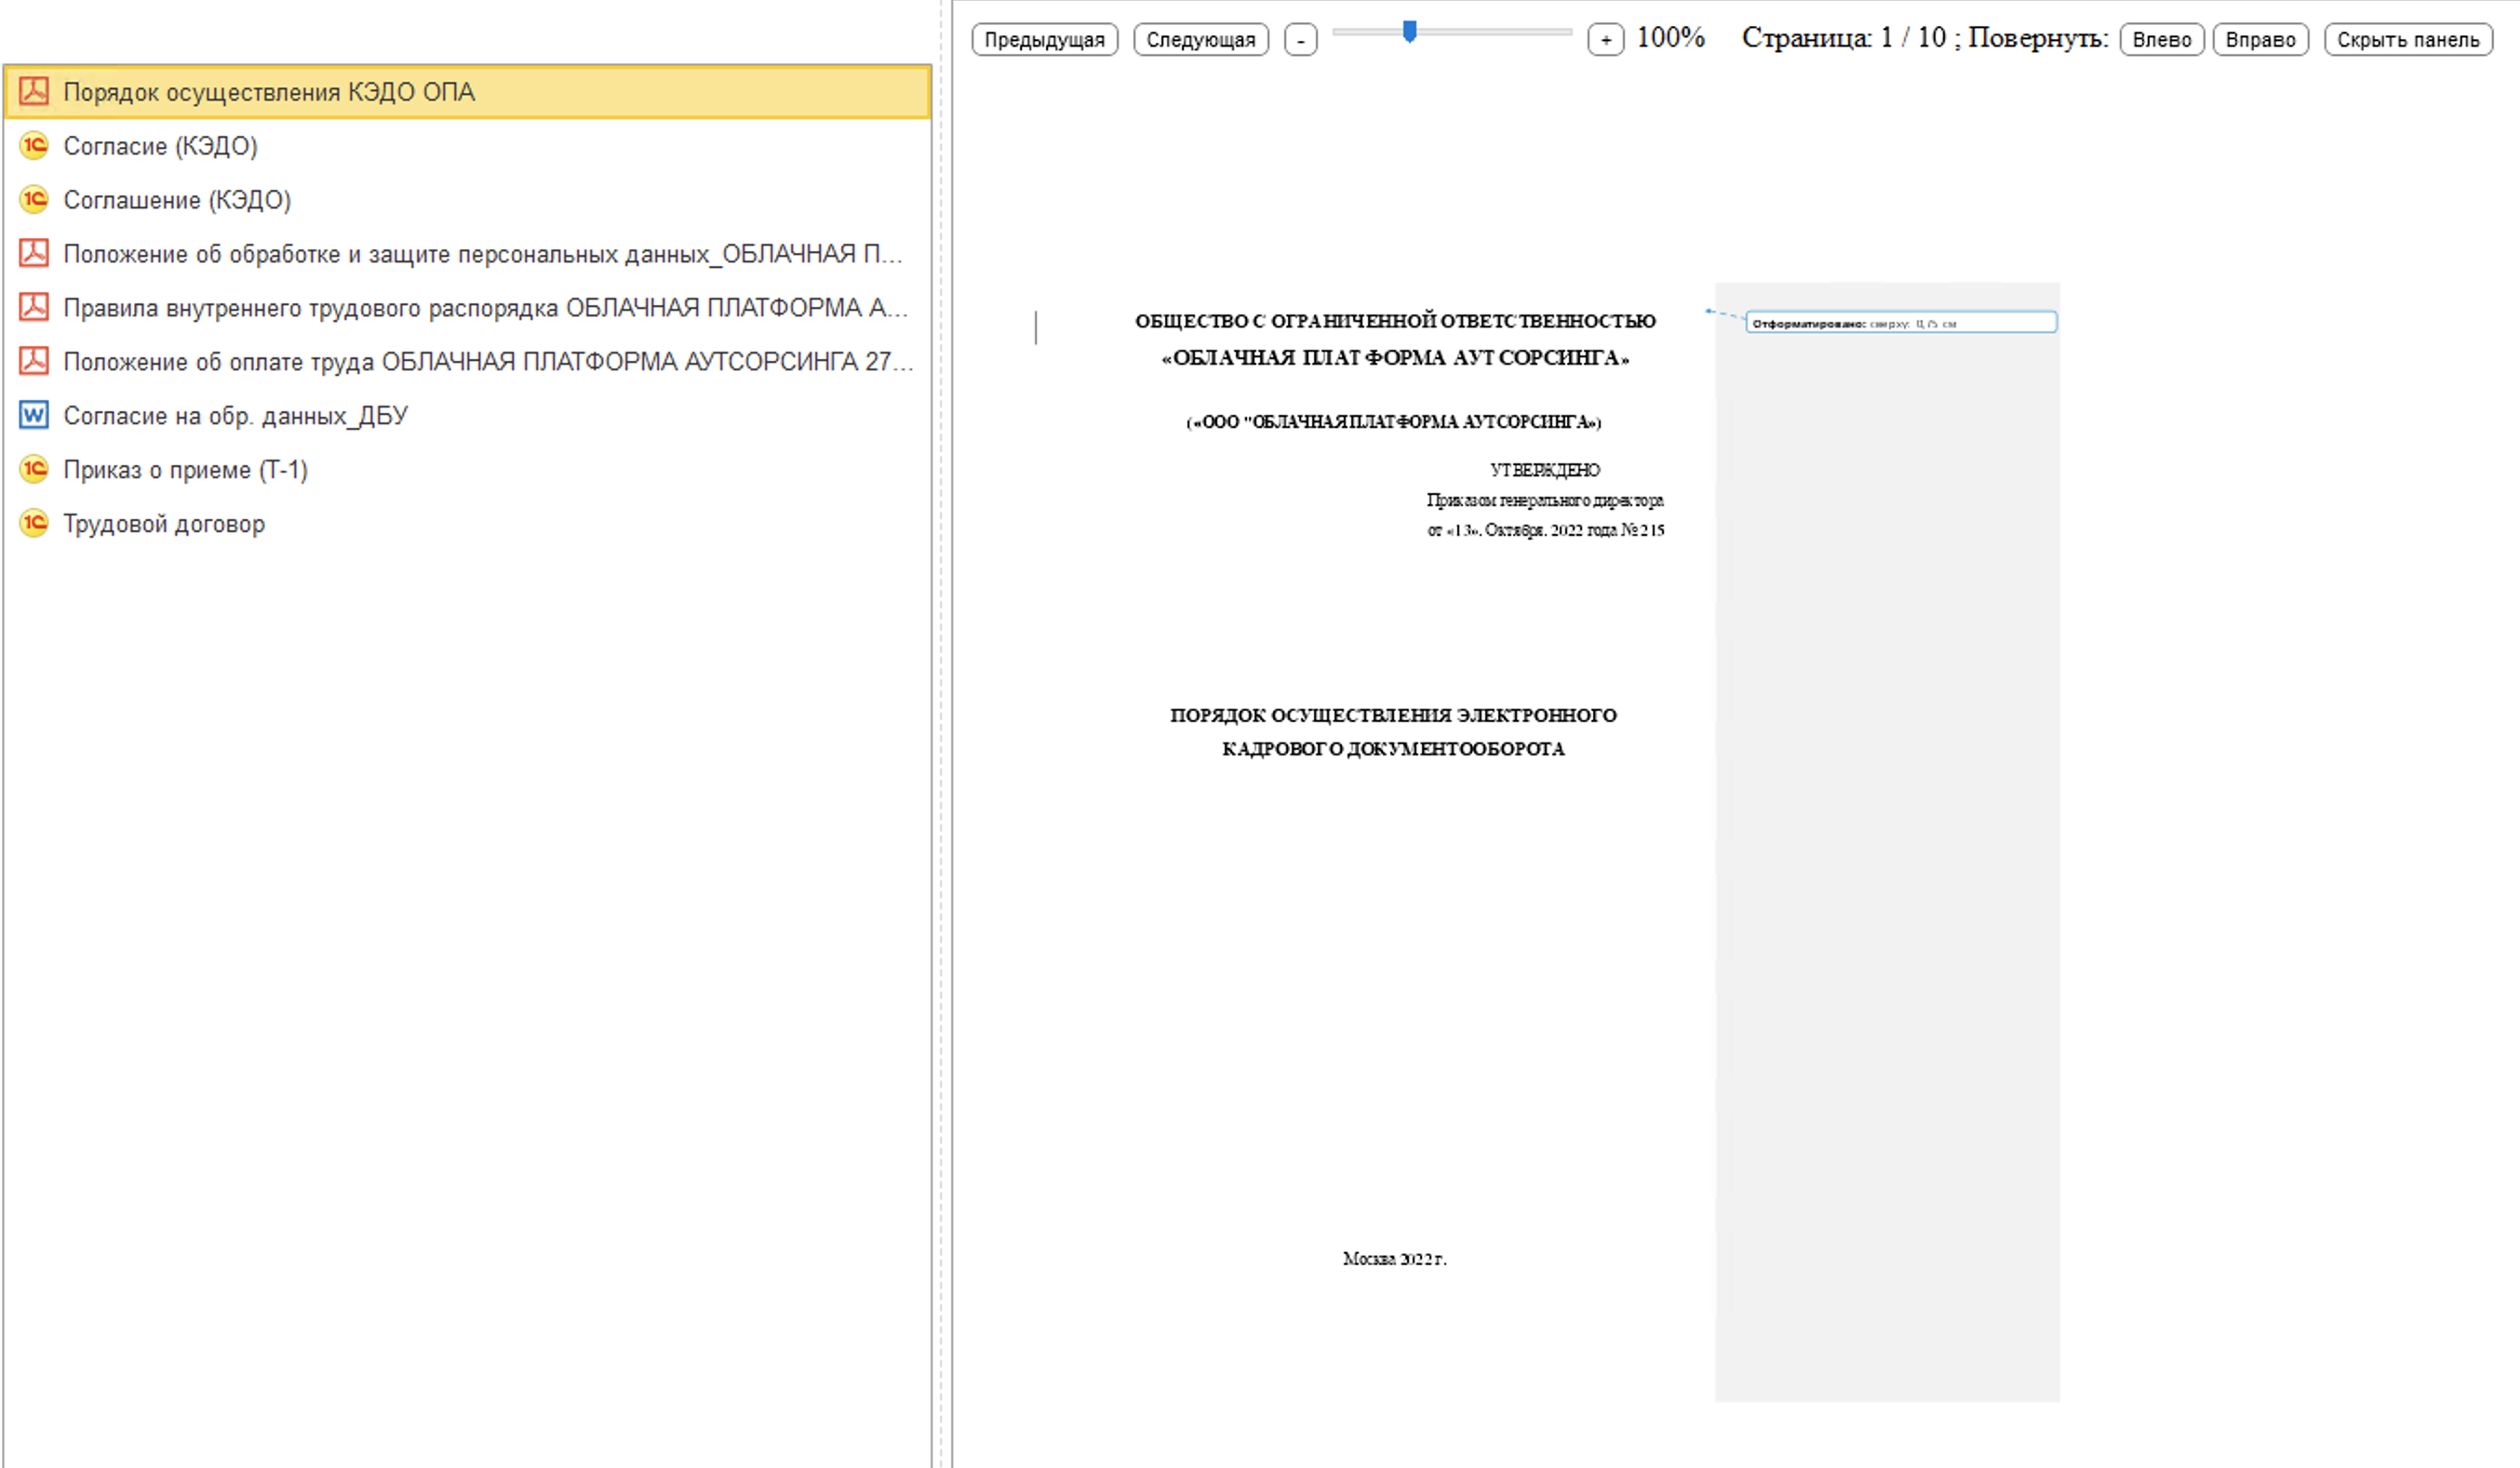The height and width of the screenshot is (1468, 2520).
Task: Rotate the page left with Влево
Action: (2161, 39)
